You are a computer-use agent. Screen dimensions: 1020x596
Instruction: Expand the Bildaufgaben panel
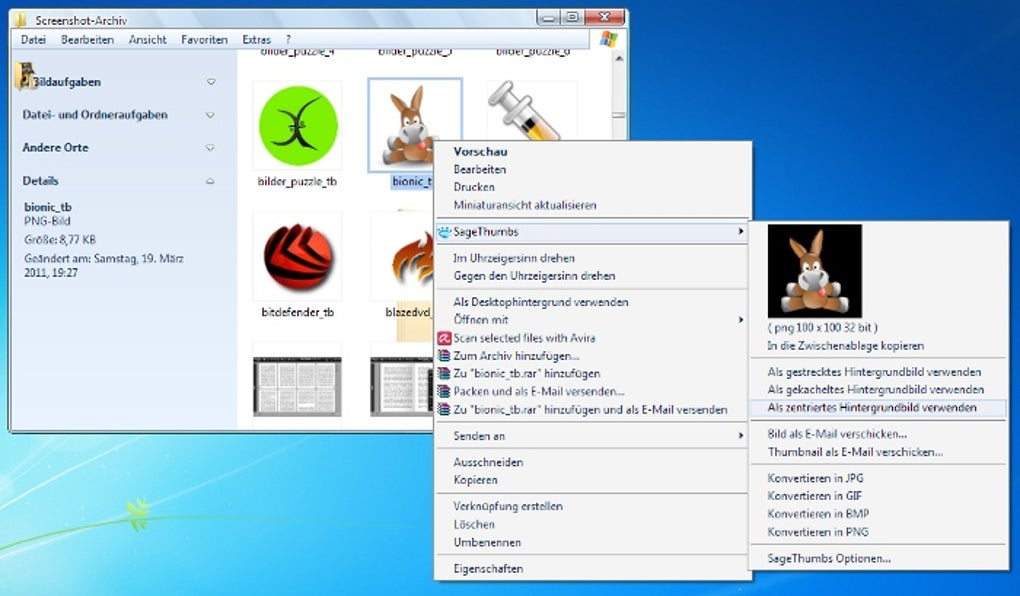click(211, 82)
